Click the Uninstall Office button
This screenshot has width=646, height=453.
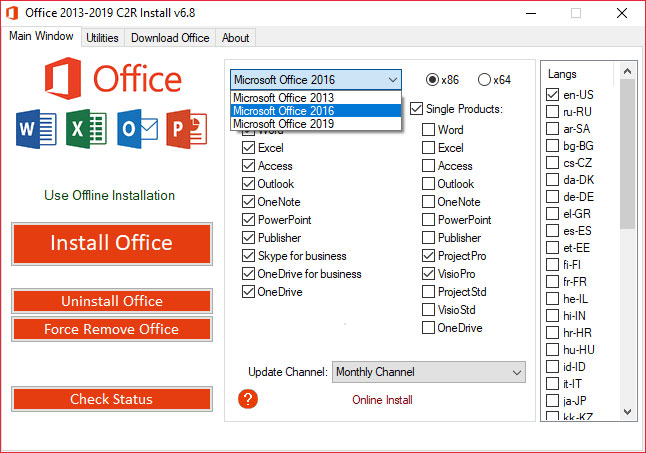(112, 301)
